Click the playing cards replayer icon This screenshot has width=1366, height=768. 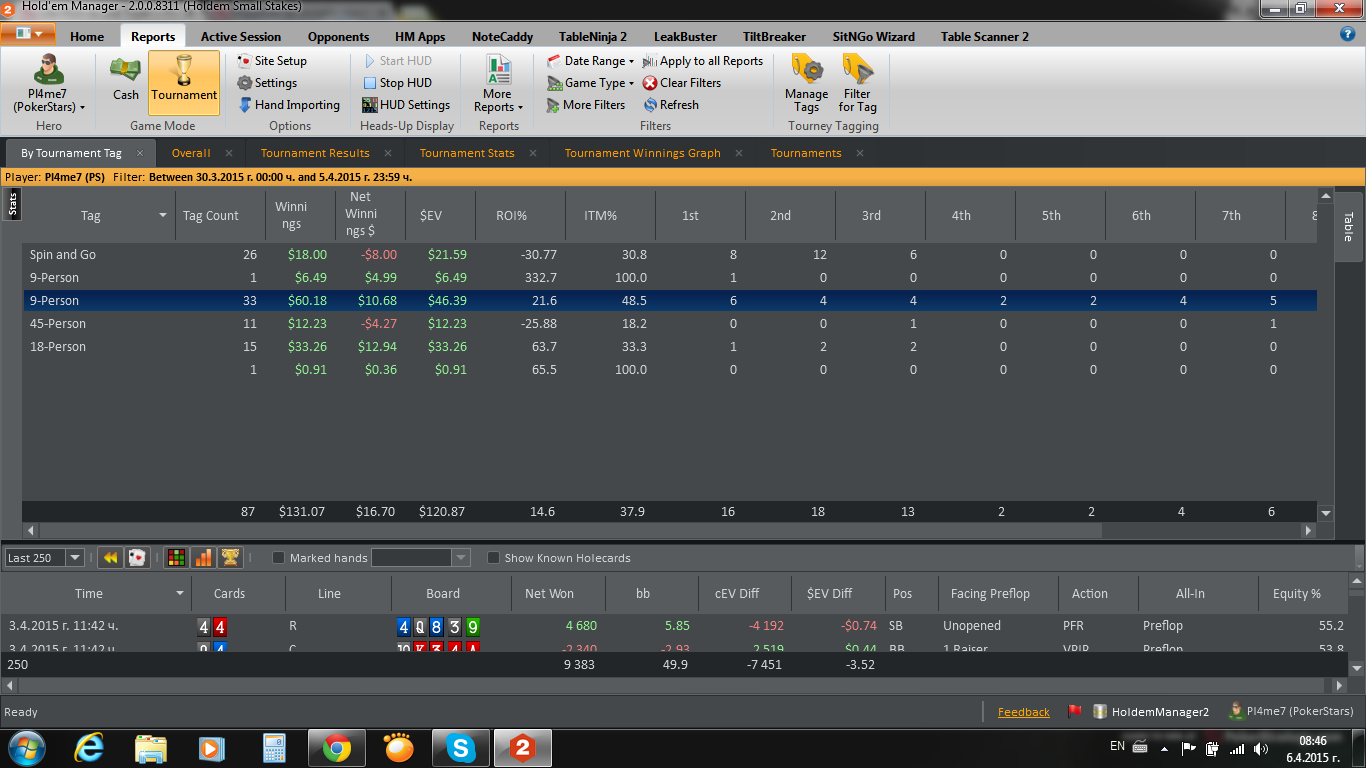[x=137, y=558]
